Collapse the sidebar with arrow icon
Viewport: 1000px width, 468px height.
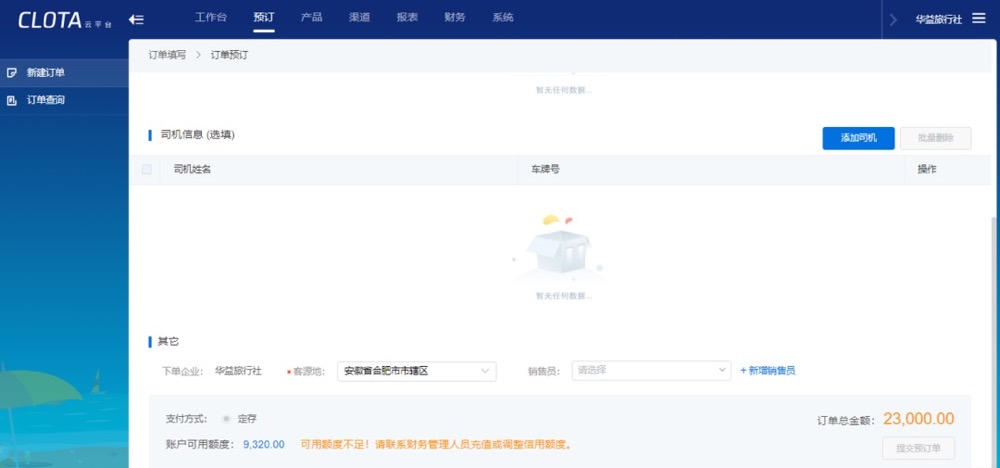click(136, 19)
